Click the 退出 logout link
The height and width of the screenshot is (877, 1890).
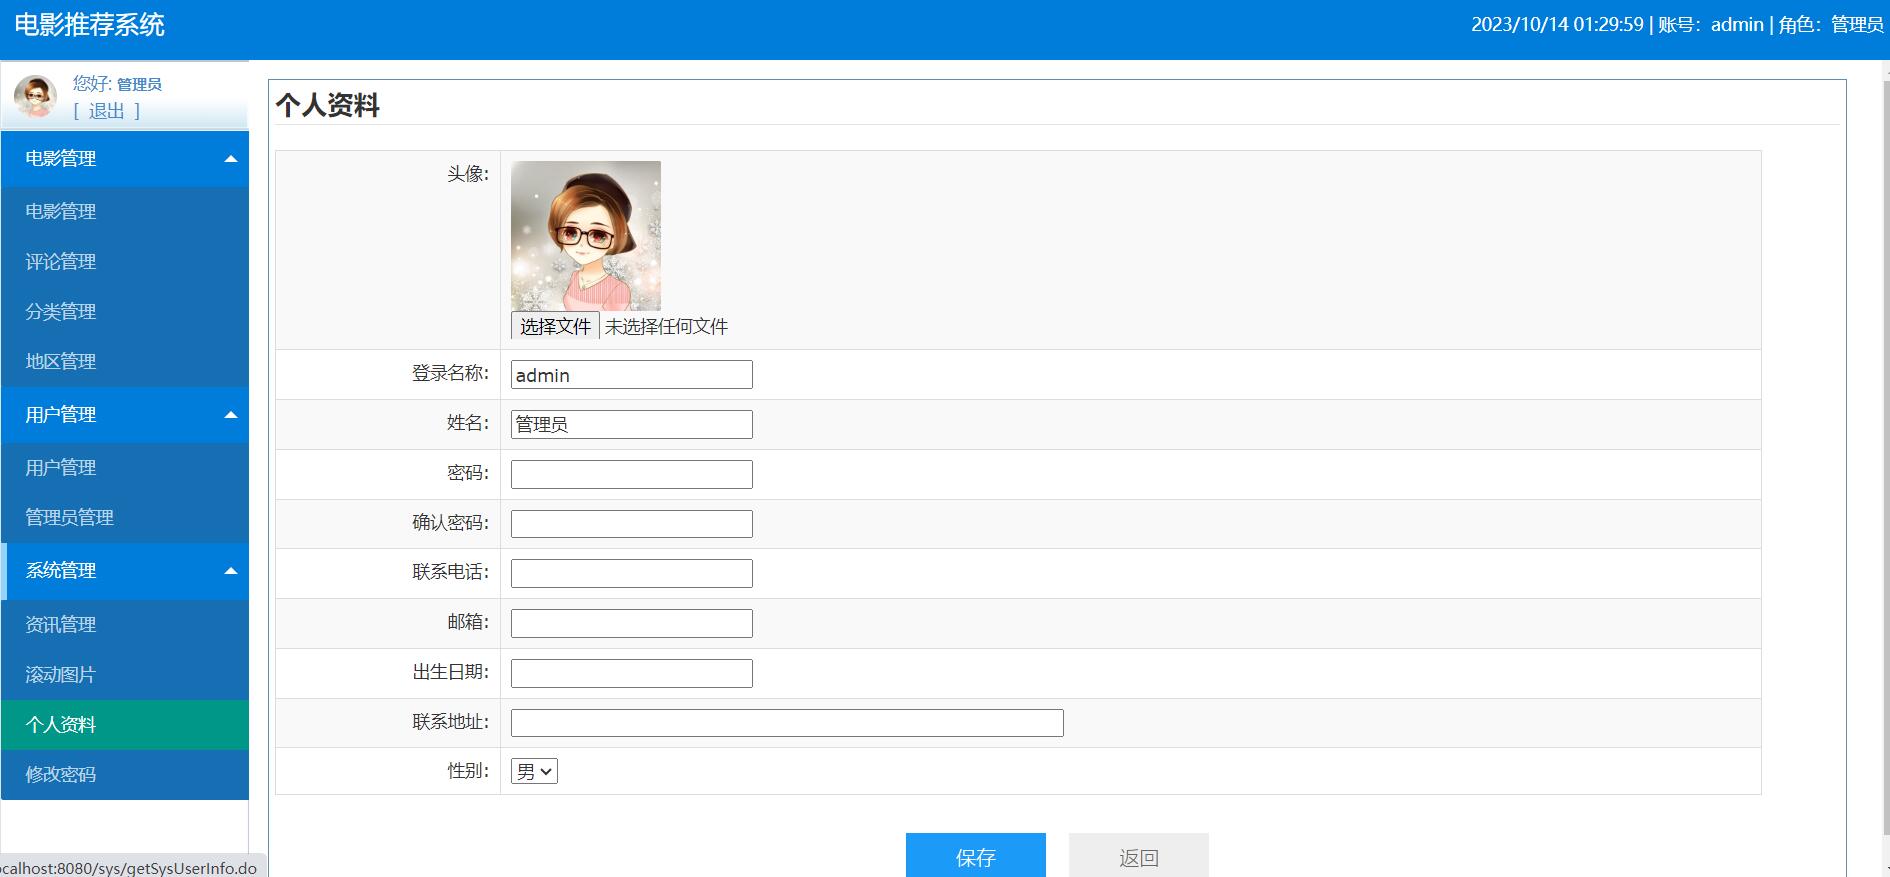tap(107, 111)
